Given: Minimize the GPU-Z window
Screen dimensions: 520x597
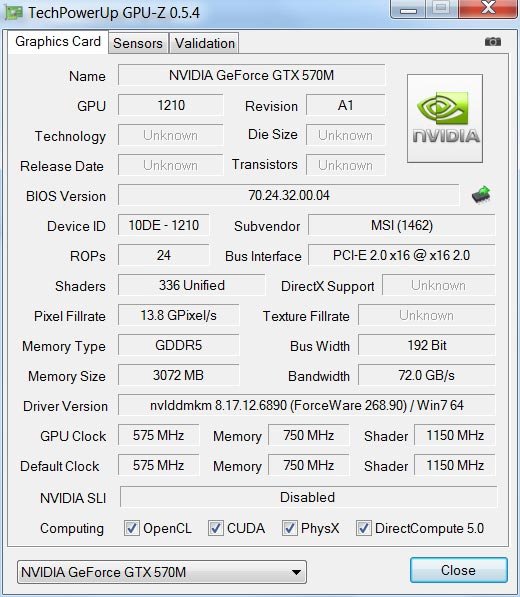Looking at the screenshot, I should tap(408, 9).
